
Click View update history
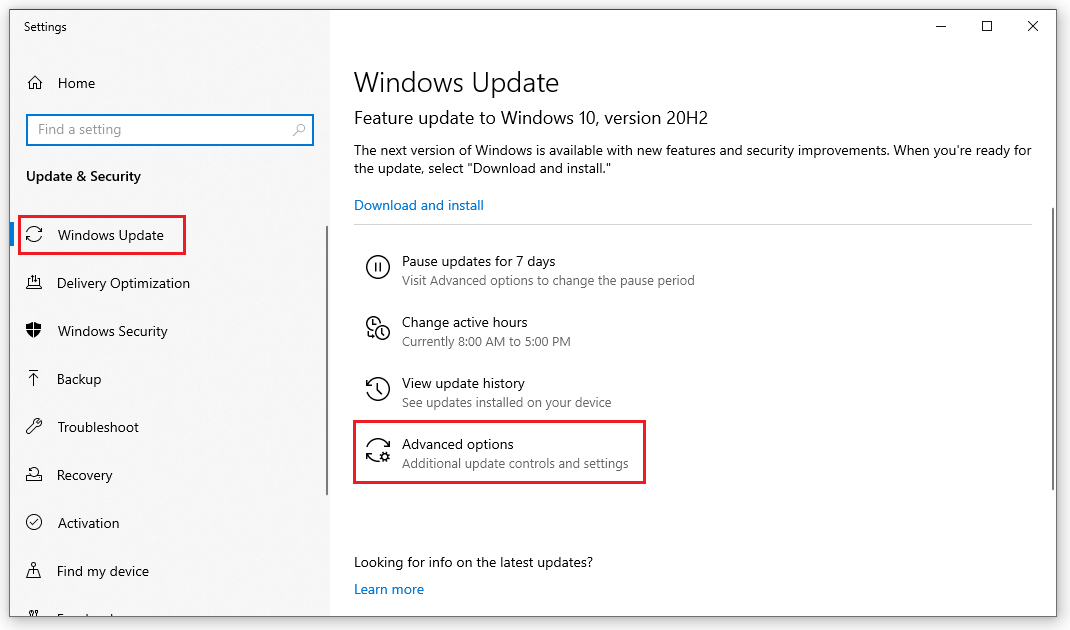(x=463, y=383)
